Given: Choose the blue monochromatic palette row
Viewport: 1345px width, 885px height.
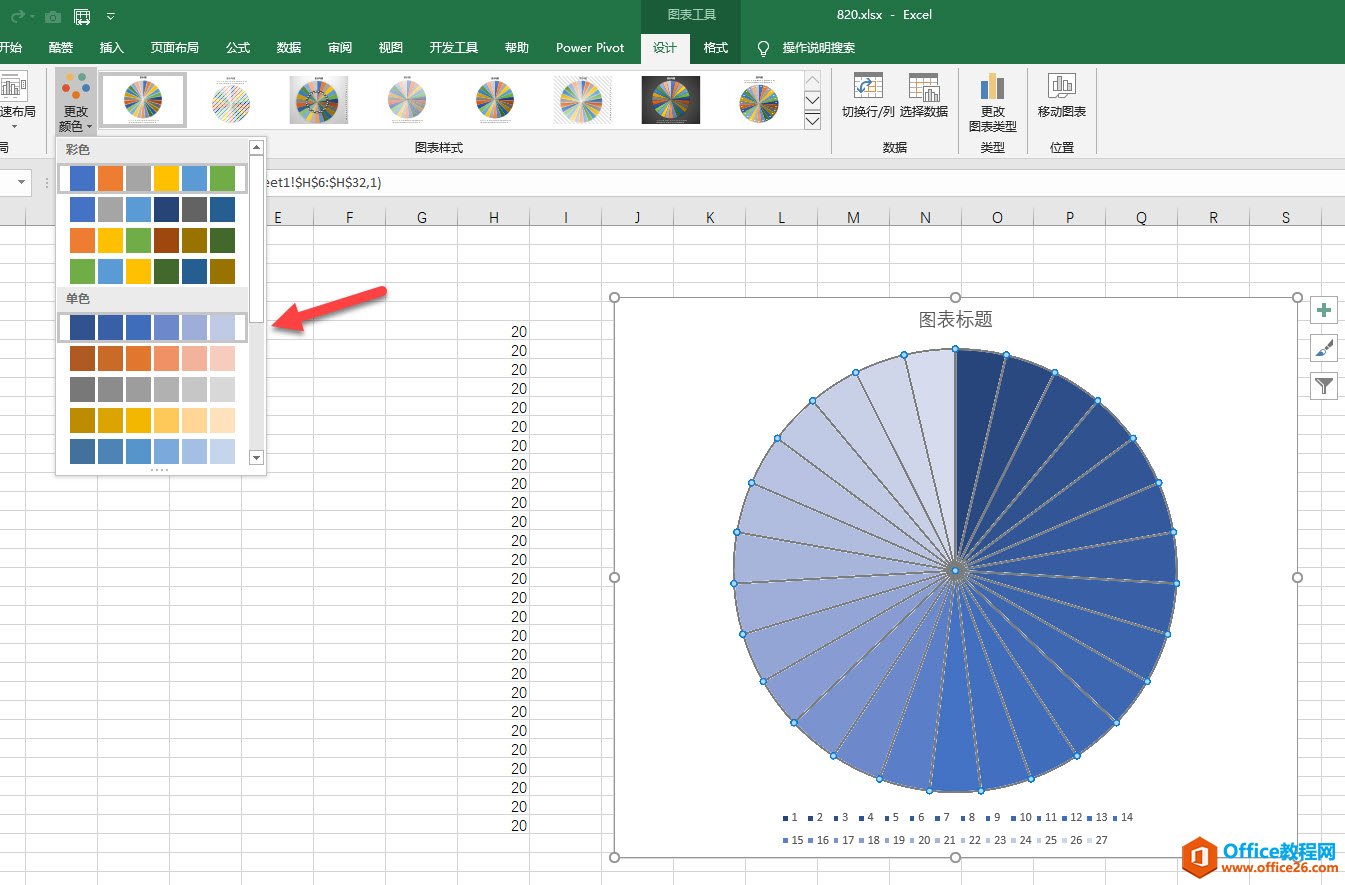Looking at the screenshot, I should [x=152, y=327].
